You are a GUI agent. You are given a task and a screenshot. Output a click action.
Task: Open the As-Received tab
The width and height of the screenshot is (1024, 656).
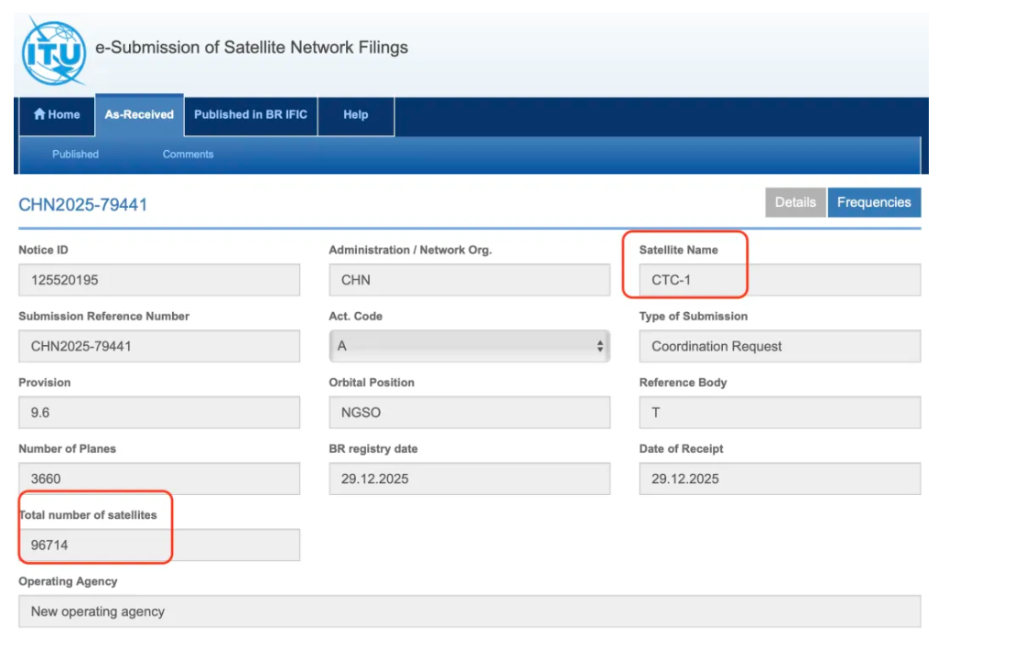tap(139, 115)
